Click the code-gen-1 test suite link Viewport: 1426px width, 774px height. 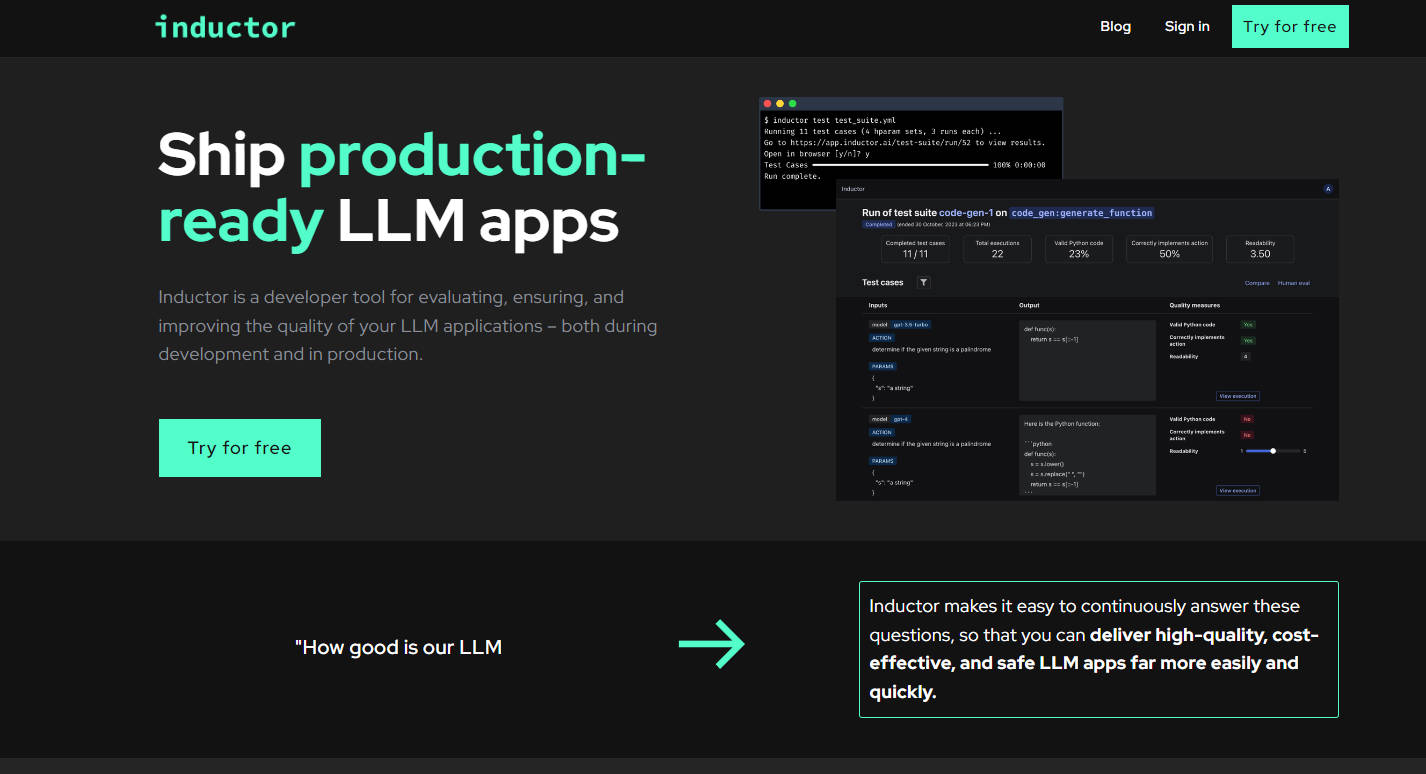coord(964,213)
